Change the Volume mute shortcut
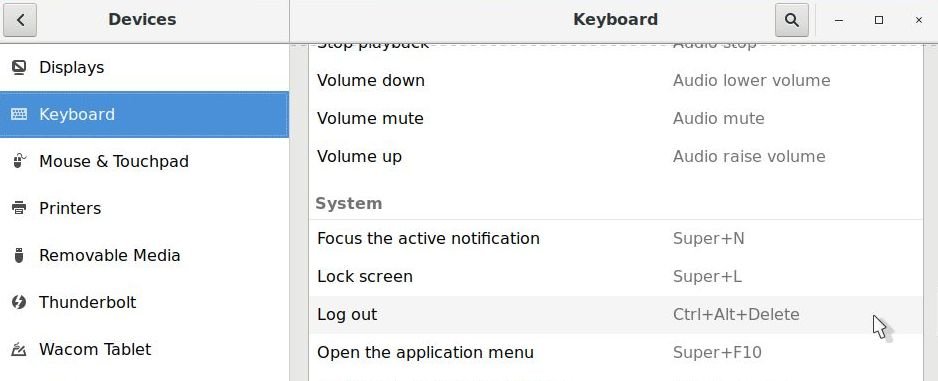 point(616,118)
